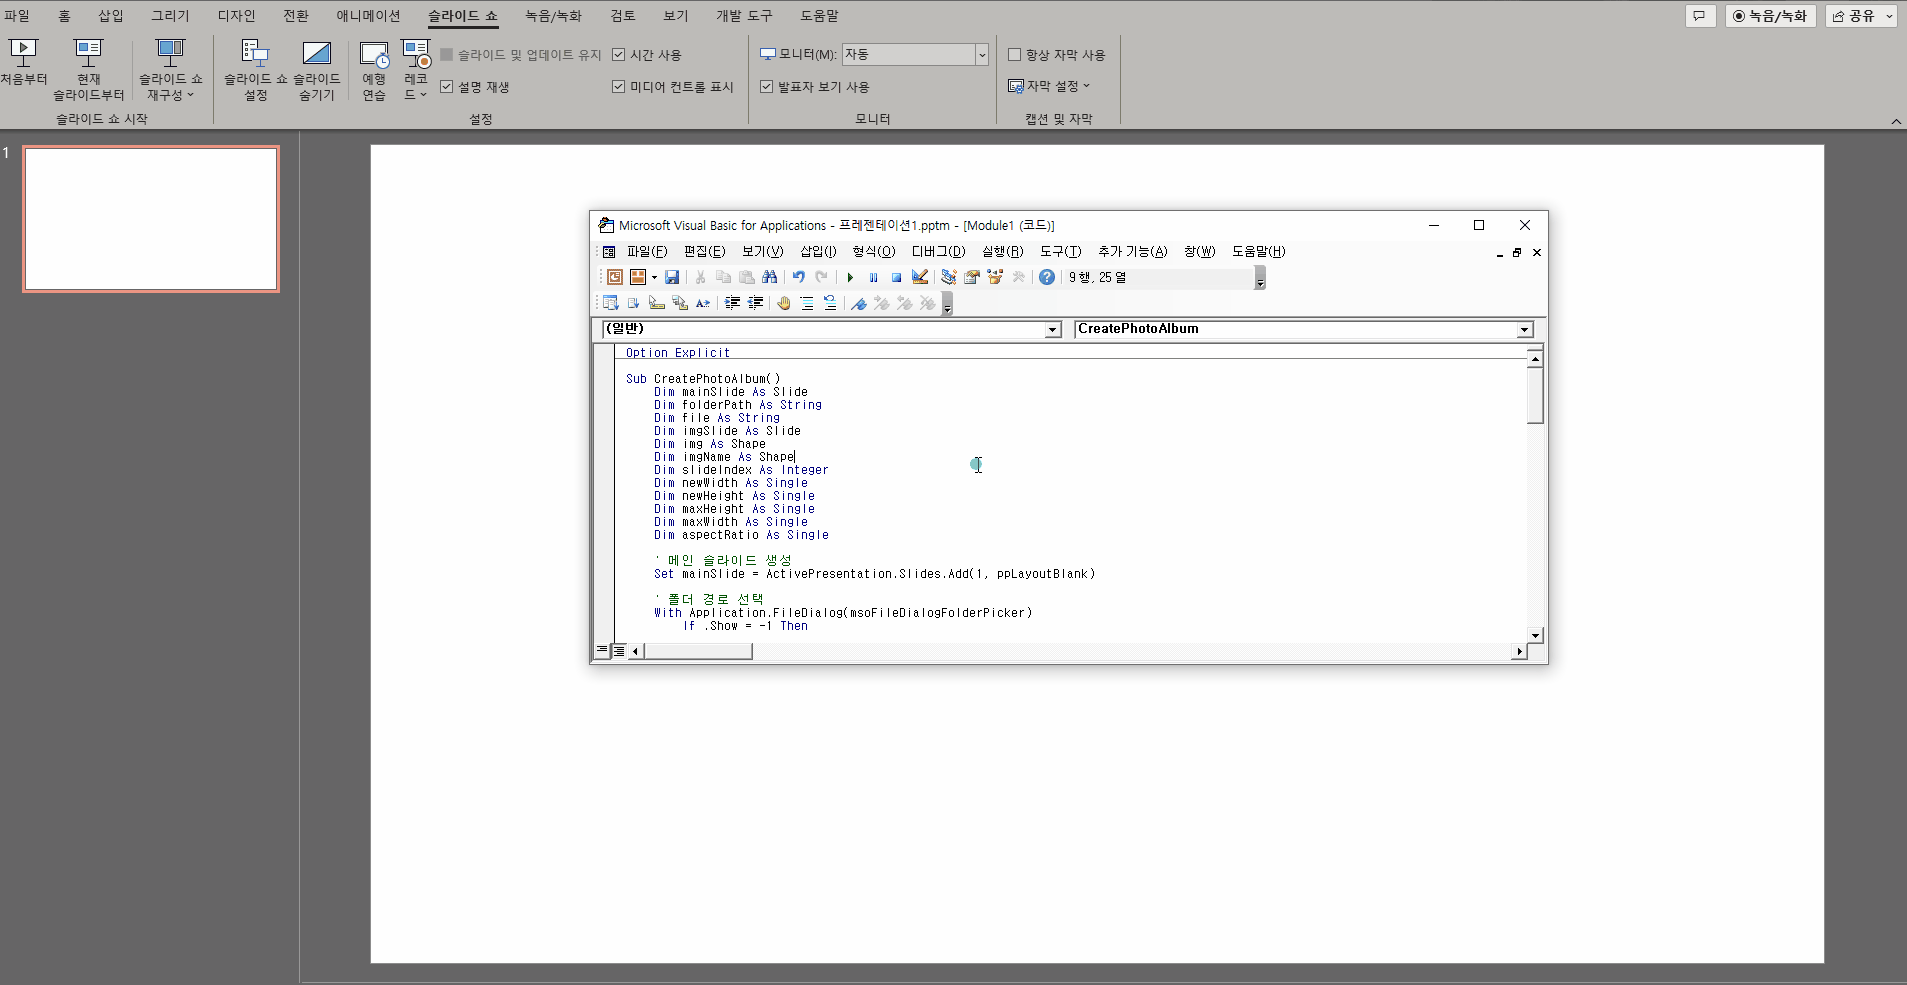Viewport: 1907px width, 985px height.
Task: Click Find binoculars icon in VBA toolbar
Action: 769,277
